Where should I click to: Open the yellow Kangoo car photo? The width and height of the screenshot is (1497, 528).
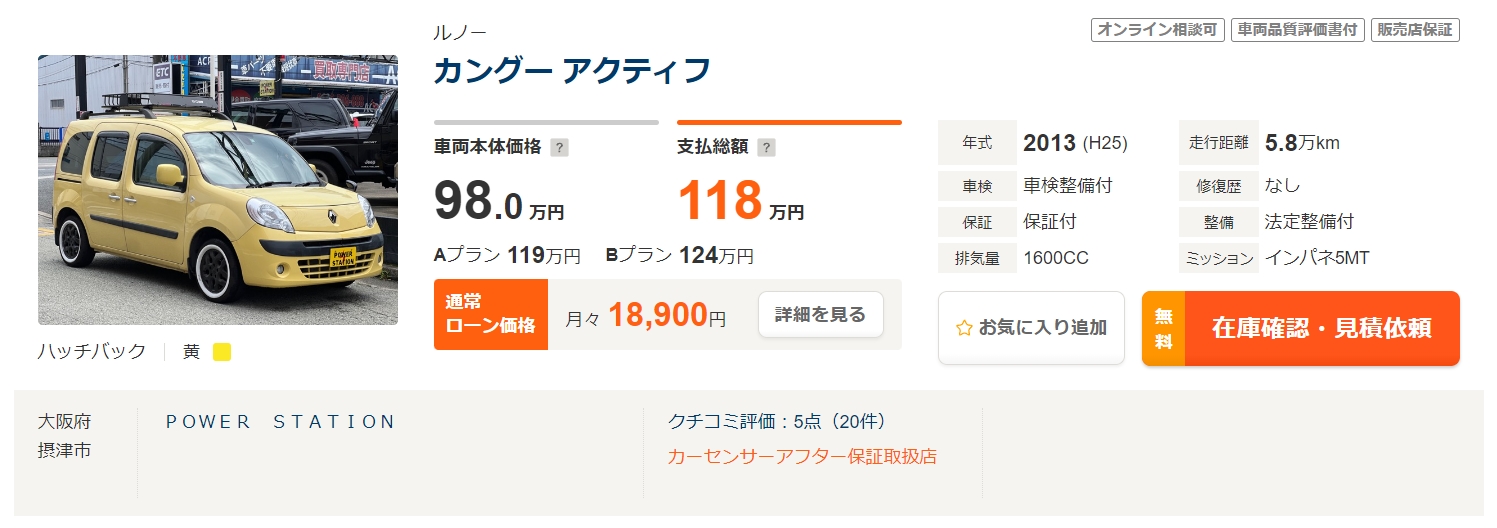click(x=218, y=190)
